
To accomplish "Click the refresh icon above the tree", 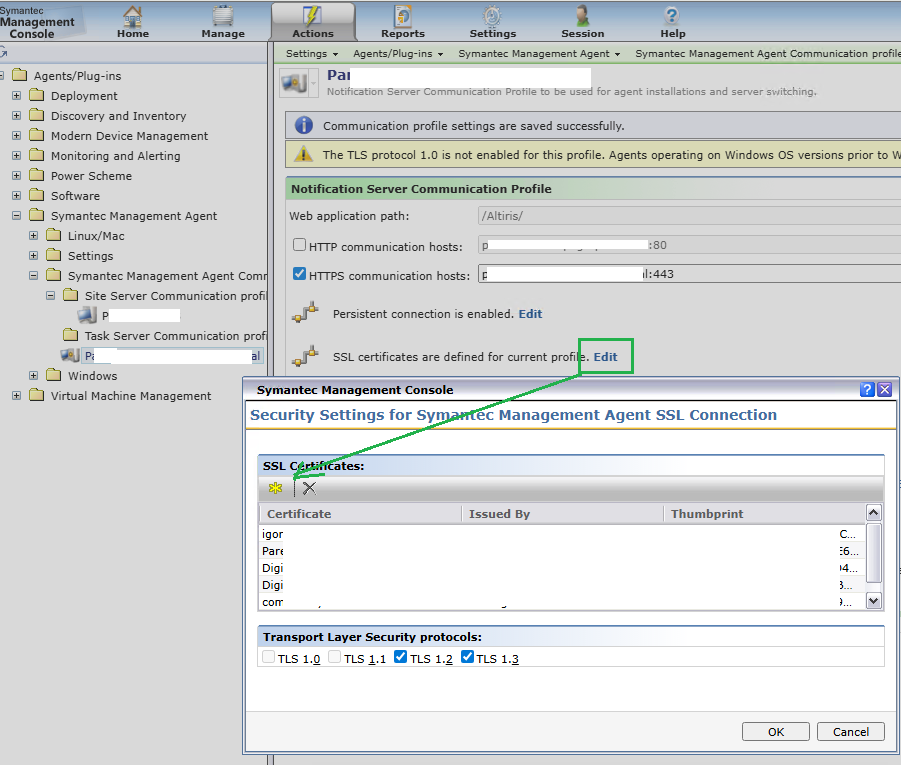I will (x=3, y=53).
